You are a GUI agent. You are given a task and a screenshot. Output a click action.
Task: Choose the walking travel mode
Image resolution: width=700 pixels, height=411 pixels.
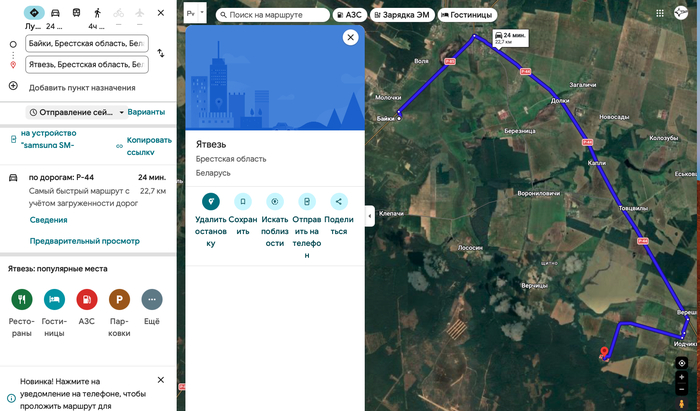click(97, 13)
